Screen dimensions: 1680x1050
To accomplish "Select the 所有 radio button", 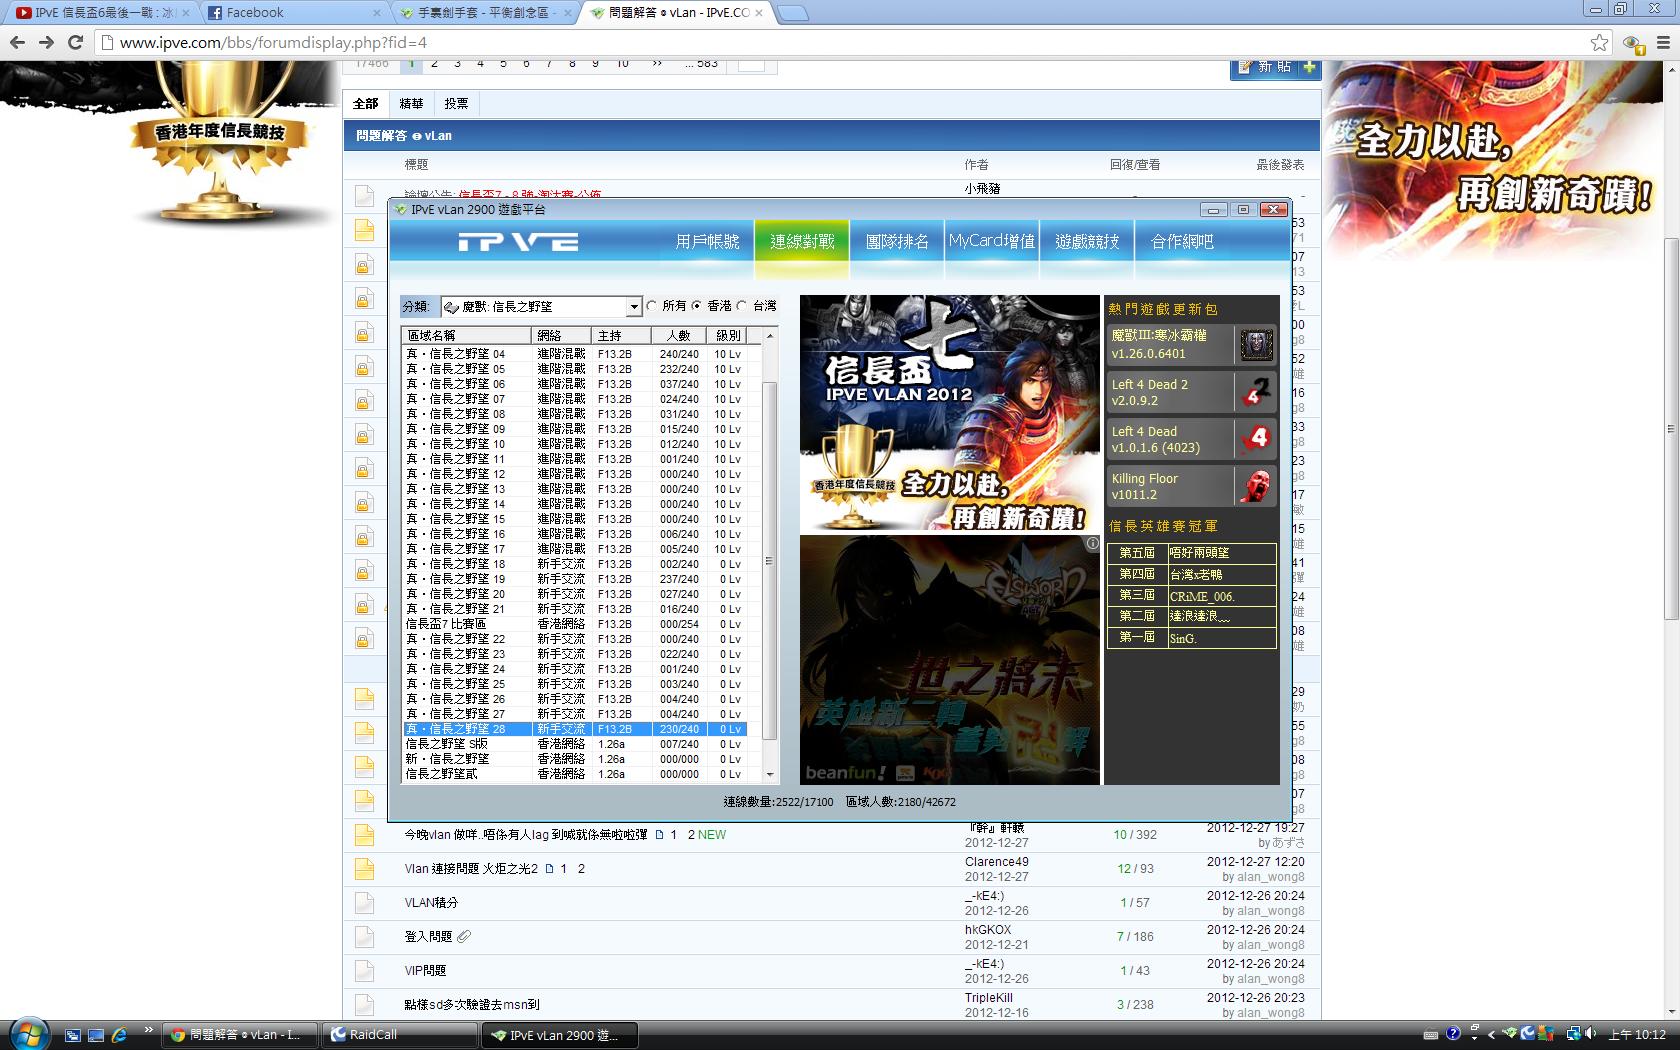I will tap(652, 306).
